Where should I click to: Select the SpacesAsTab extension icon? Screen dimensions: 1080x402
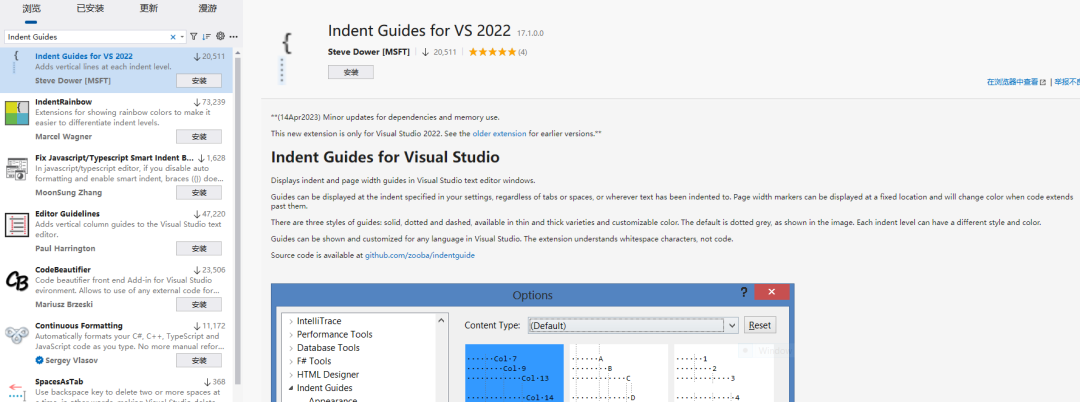click(x=16, y=391)
